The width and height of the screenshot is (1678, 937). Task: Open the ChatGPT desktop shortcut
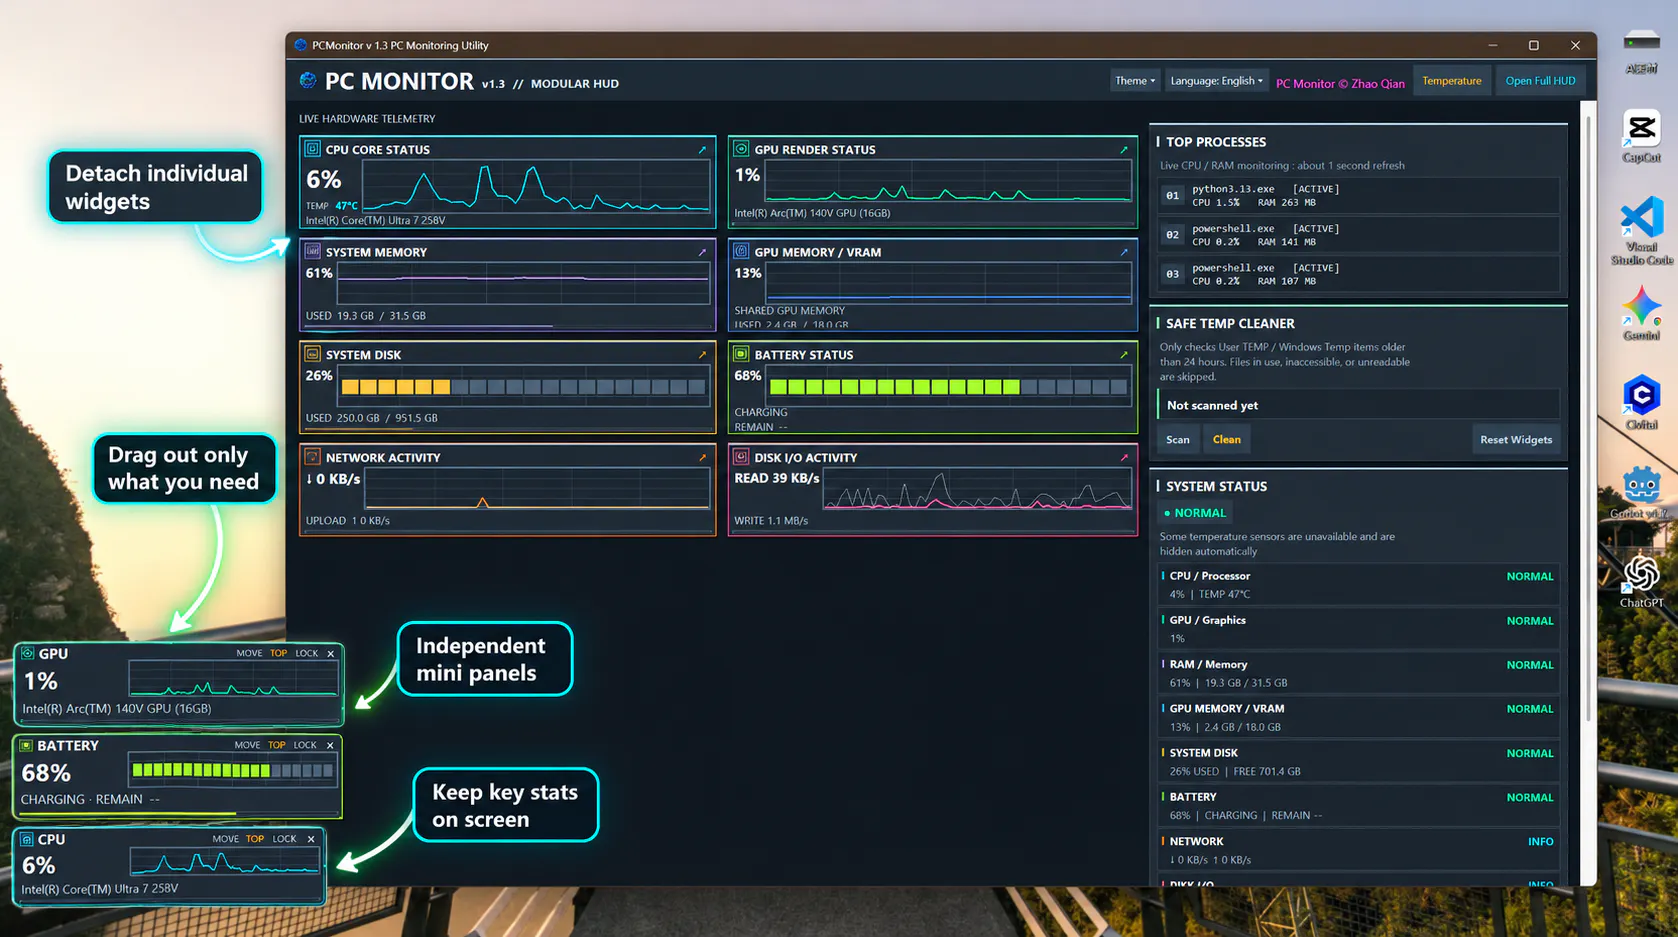1641,582
